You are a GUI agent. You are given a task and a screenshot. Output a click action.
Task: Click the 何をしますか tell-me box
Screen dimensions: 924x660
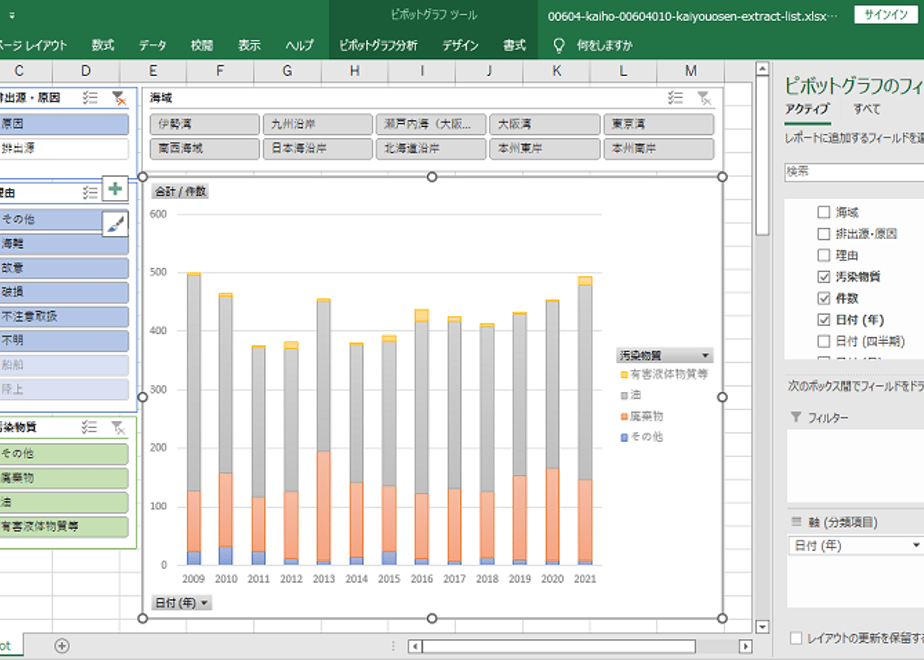pyautogui.click(x=605, y=45)
